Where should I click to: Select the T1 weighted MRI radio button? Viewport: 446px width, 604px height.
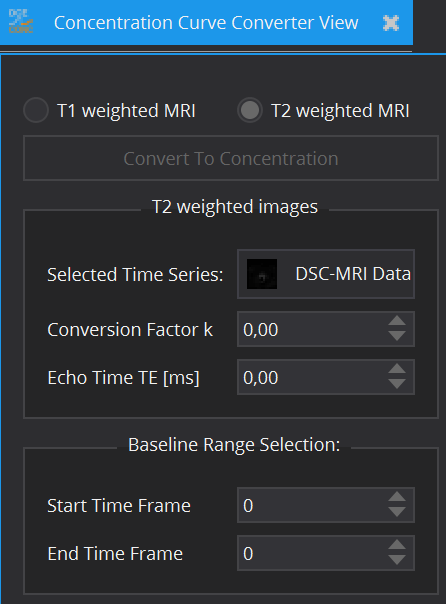36,110
